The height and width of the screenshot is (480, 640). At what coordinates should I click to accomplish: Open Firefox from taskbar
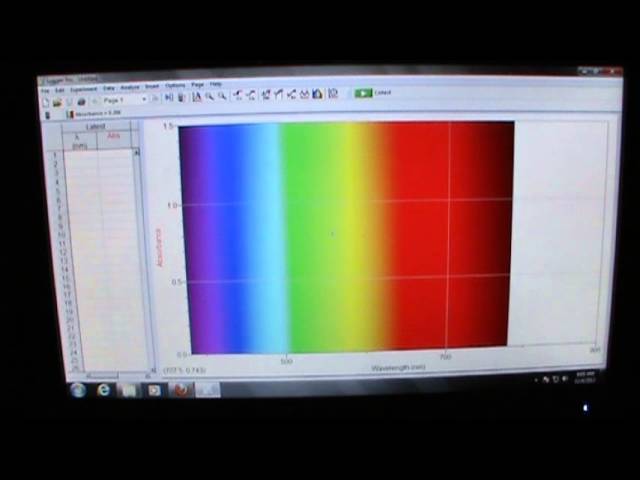point(181,391)
